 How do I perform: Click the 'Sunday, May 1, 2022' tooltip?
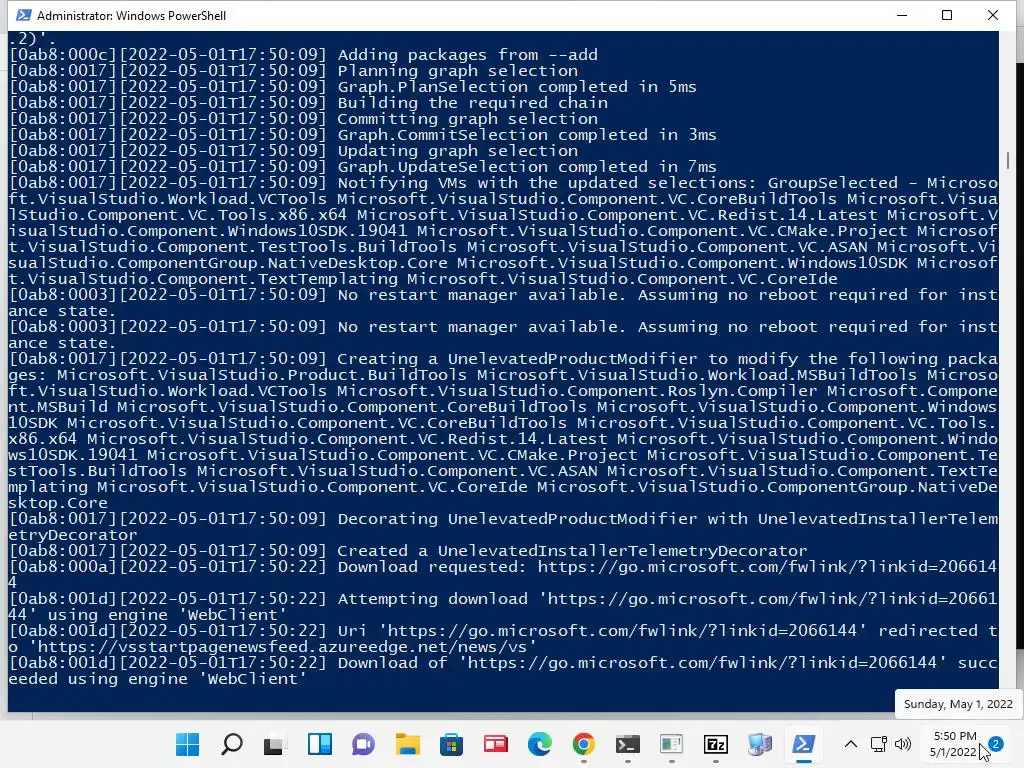click(x=958, y=704)
